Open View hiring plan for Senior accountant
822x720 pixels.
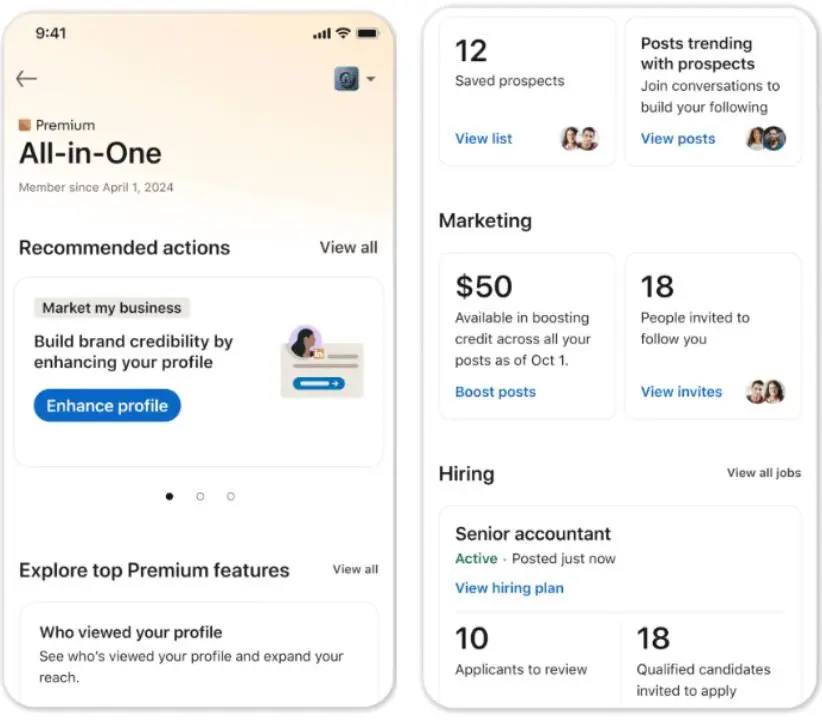coord(509,588)
